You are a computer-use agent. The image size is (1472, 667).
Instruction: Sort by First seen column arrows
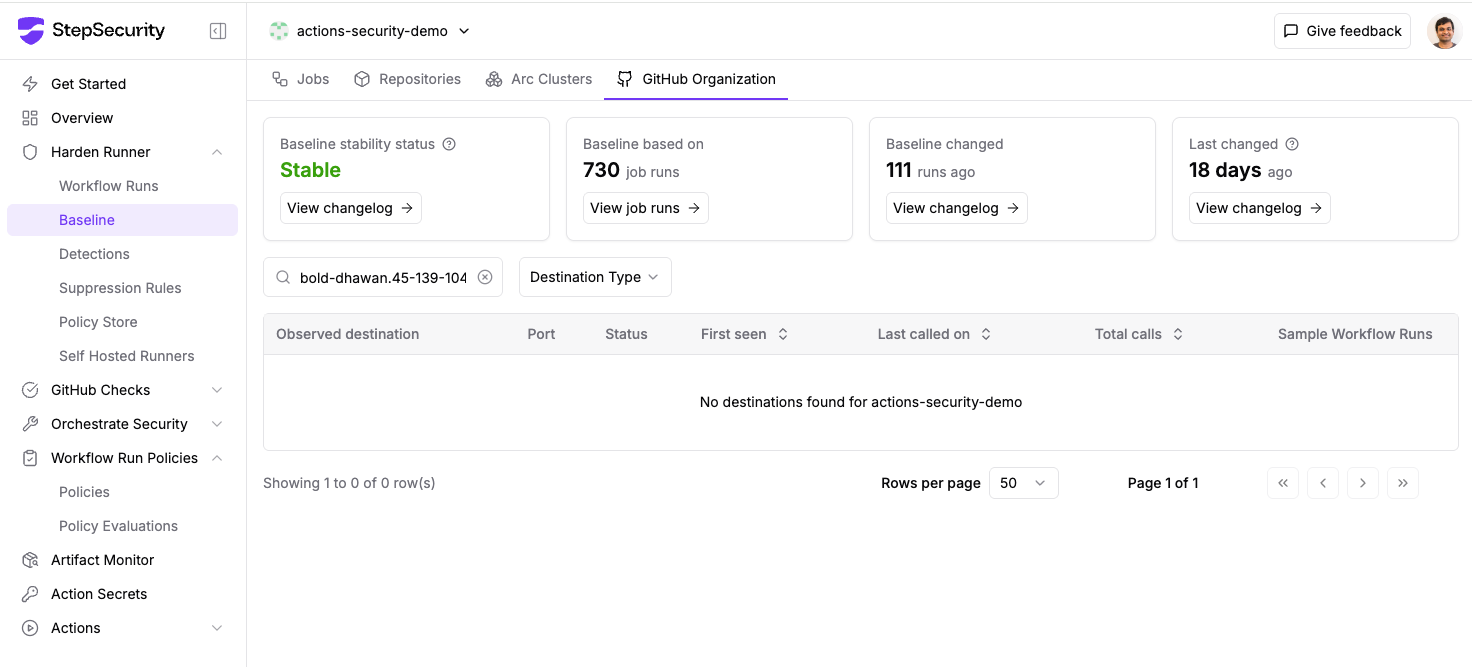(x=783, y=334)
